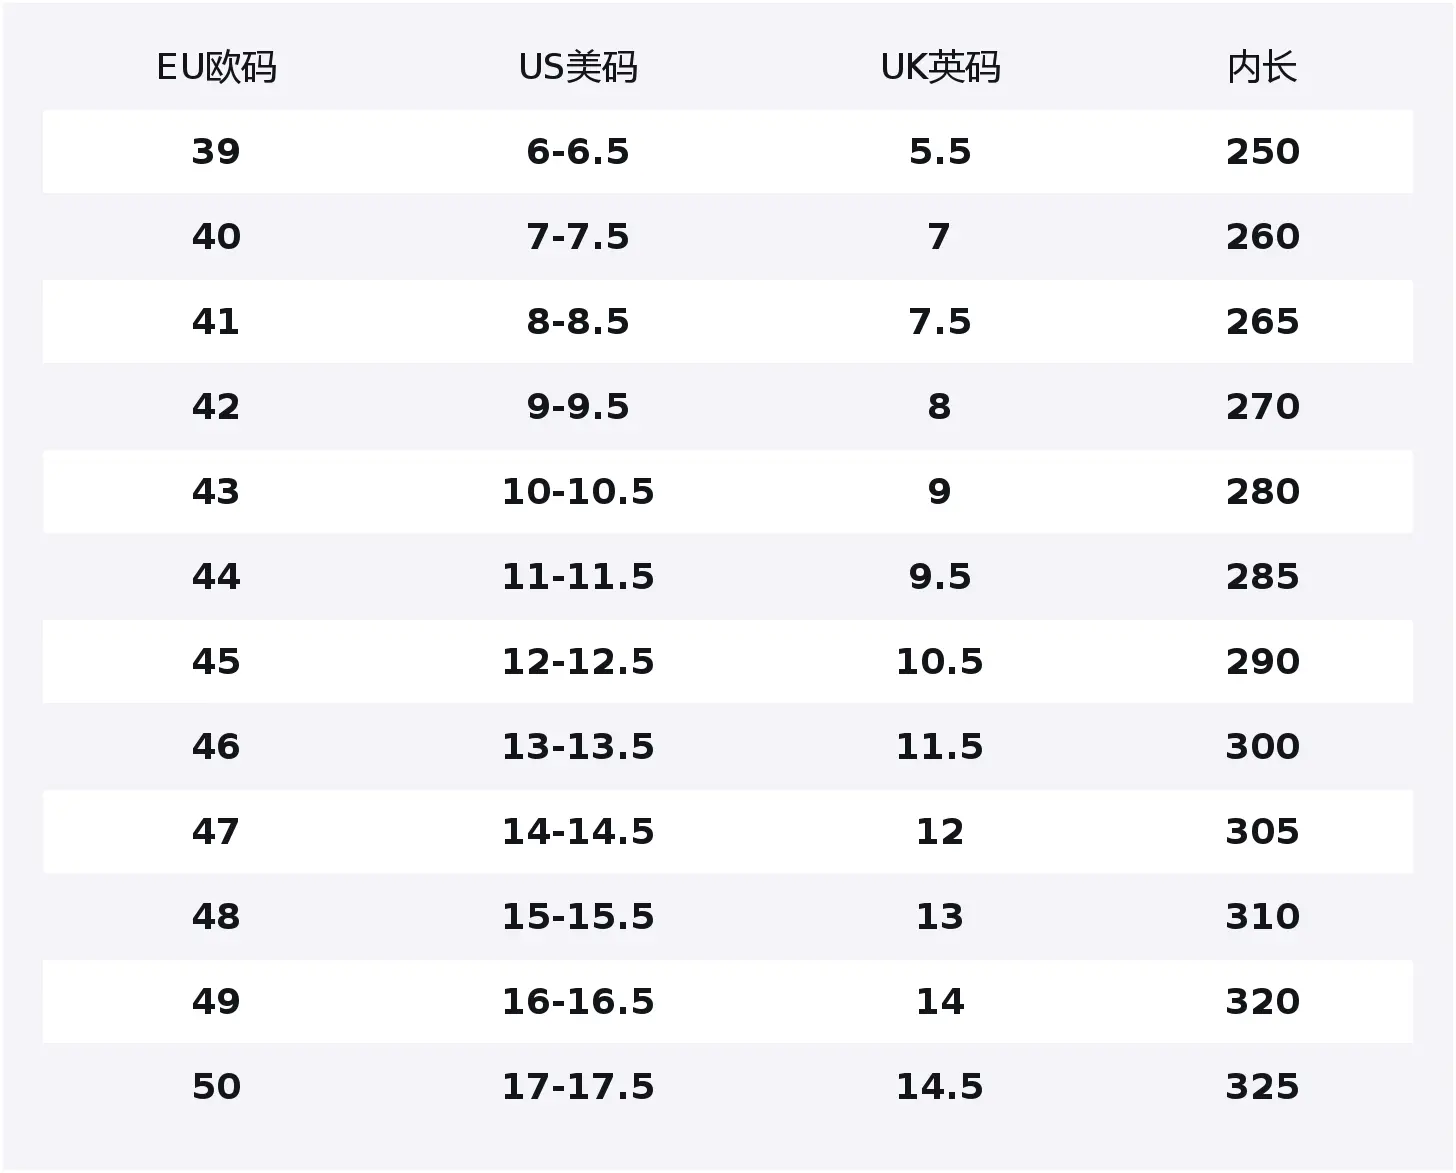Image resolution: width=1456 pixels, height=1173 pixels.
Task: Click inner length 300 cell
Action: [1262, 747]
